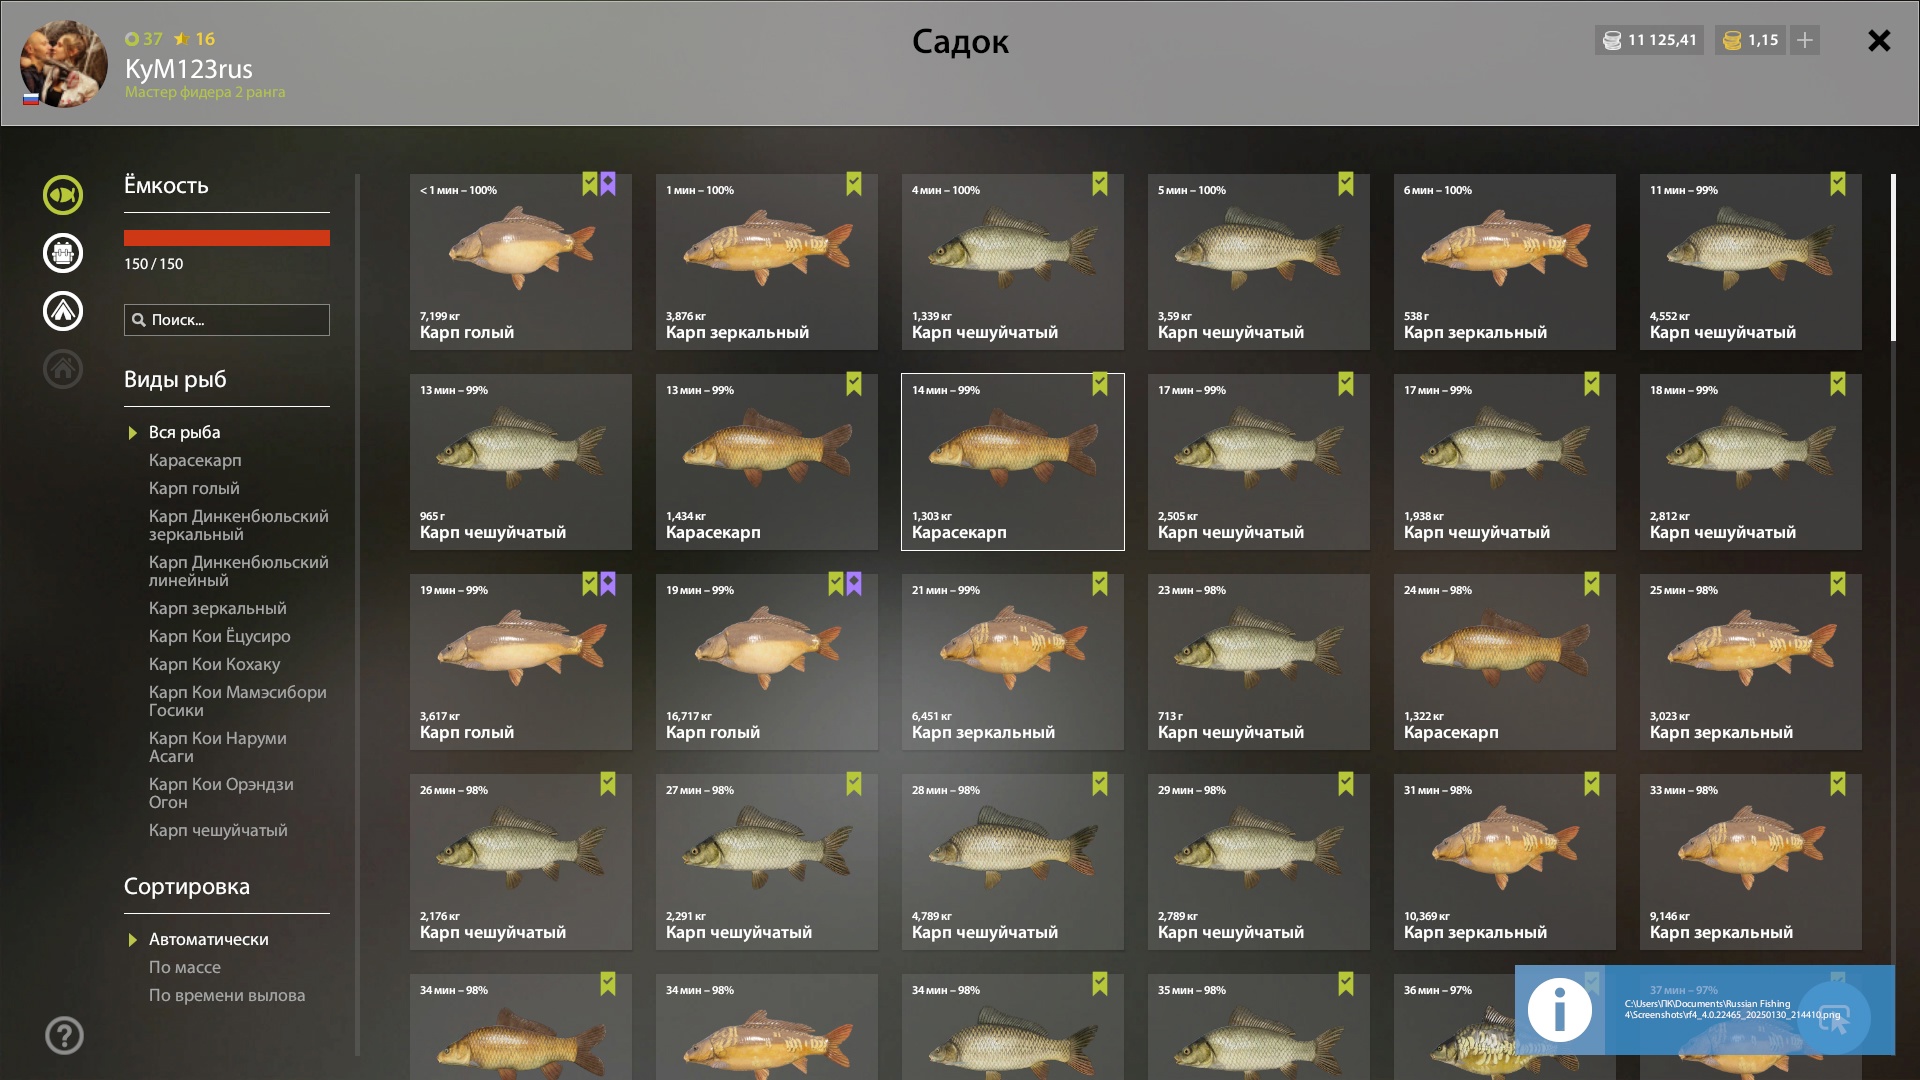Filter by Карасекарп in species list
This screenshot has width=1920, height=1080.
coord(195,461)
